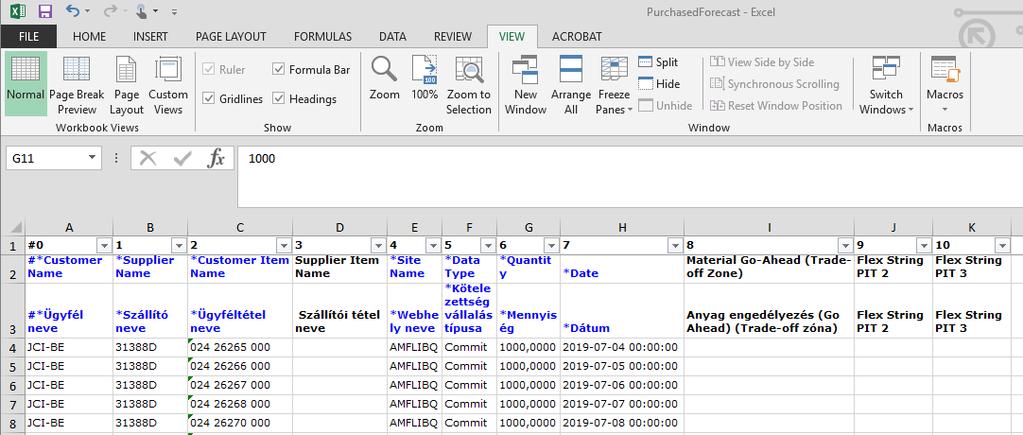Select cell with 024 26270 000

tap(240, 423)
